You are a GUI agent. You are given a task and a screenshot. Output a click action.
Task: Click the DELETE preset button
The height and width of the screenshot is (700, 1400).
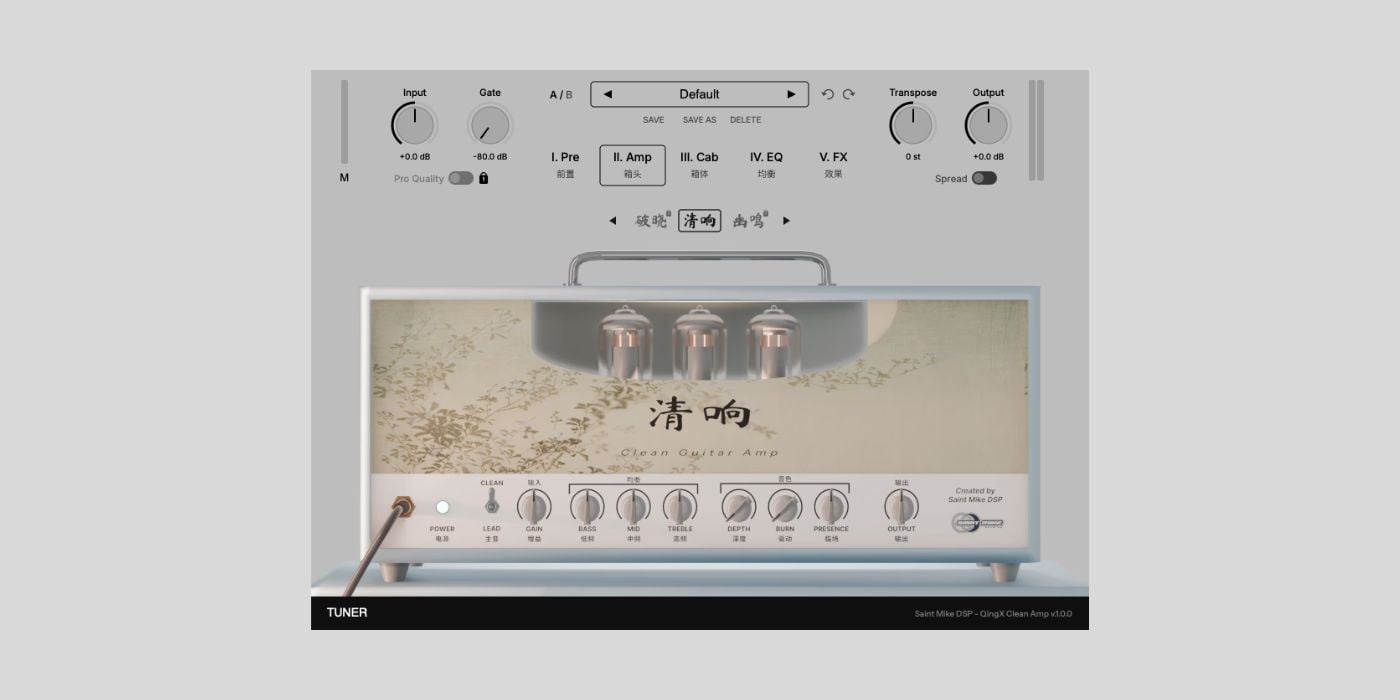pos(745,120)
